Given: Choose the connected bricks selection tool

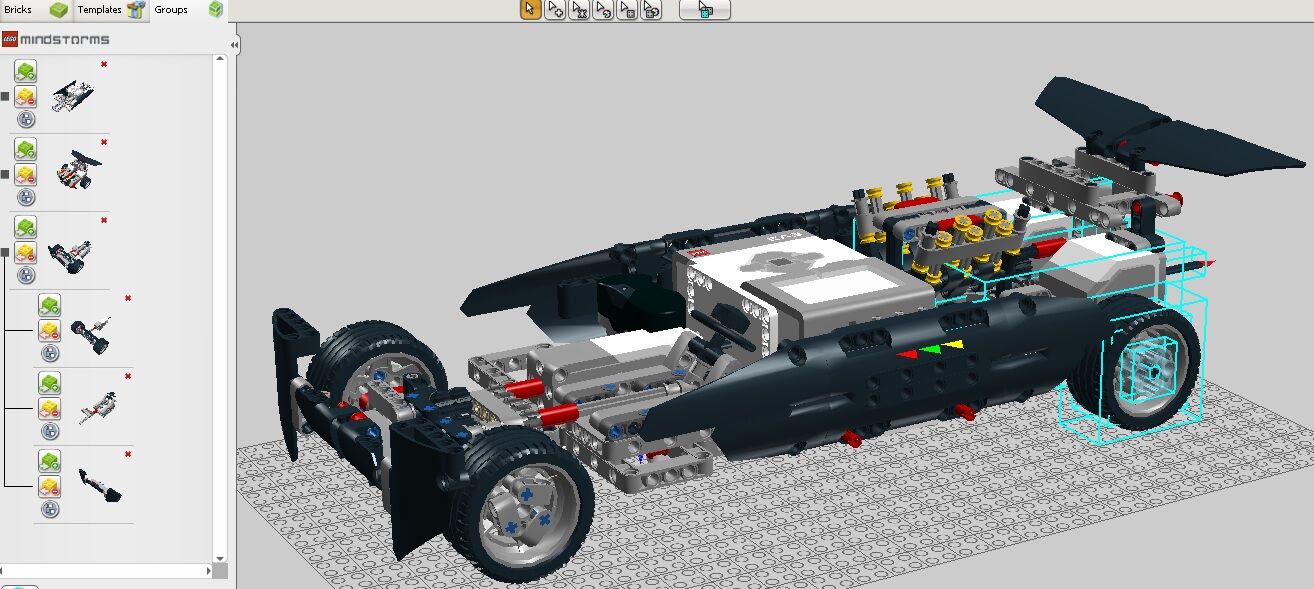Looking at the screenshot, I should point(579,10).
